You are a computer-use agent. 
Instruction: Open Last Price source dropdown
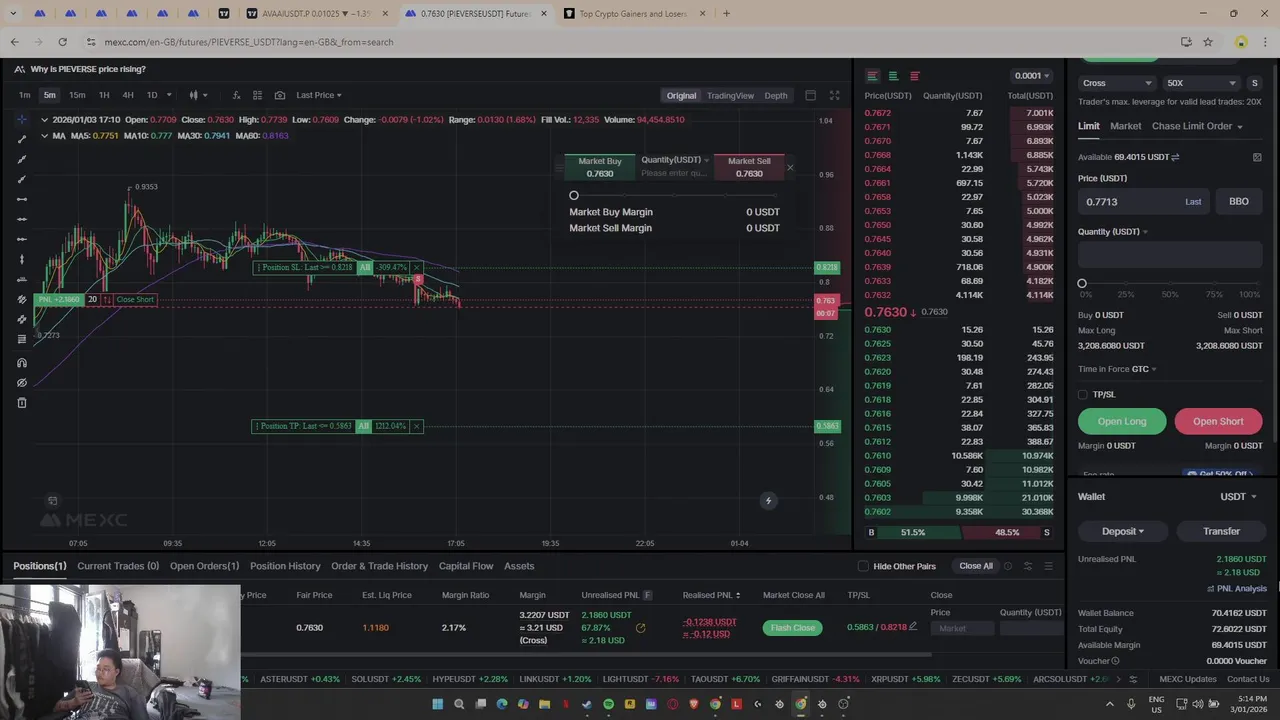pos(319,95)
